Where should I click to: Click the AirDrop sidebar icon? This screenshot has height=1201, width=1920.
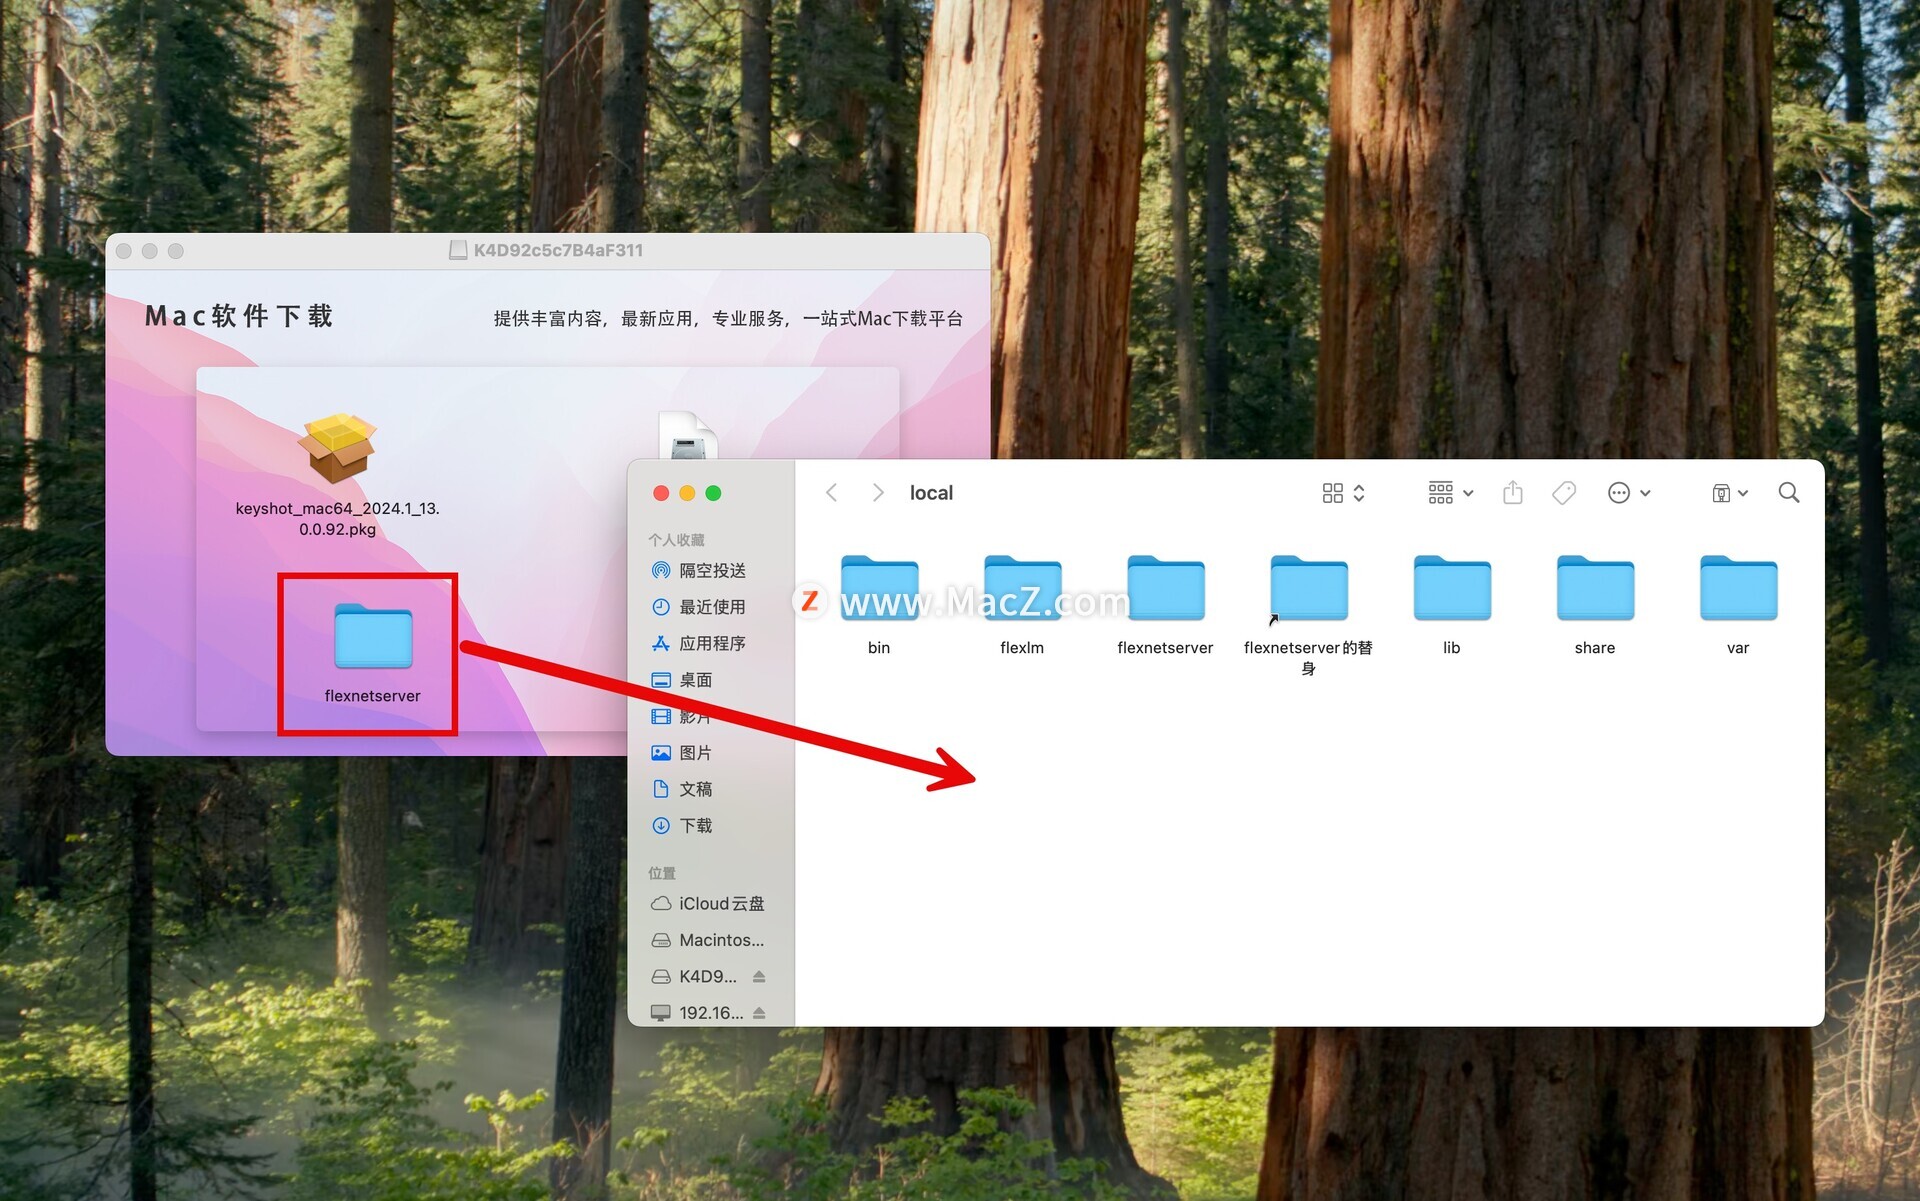pyautogui.click(x=661, y=570)
